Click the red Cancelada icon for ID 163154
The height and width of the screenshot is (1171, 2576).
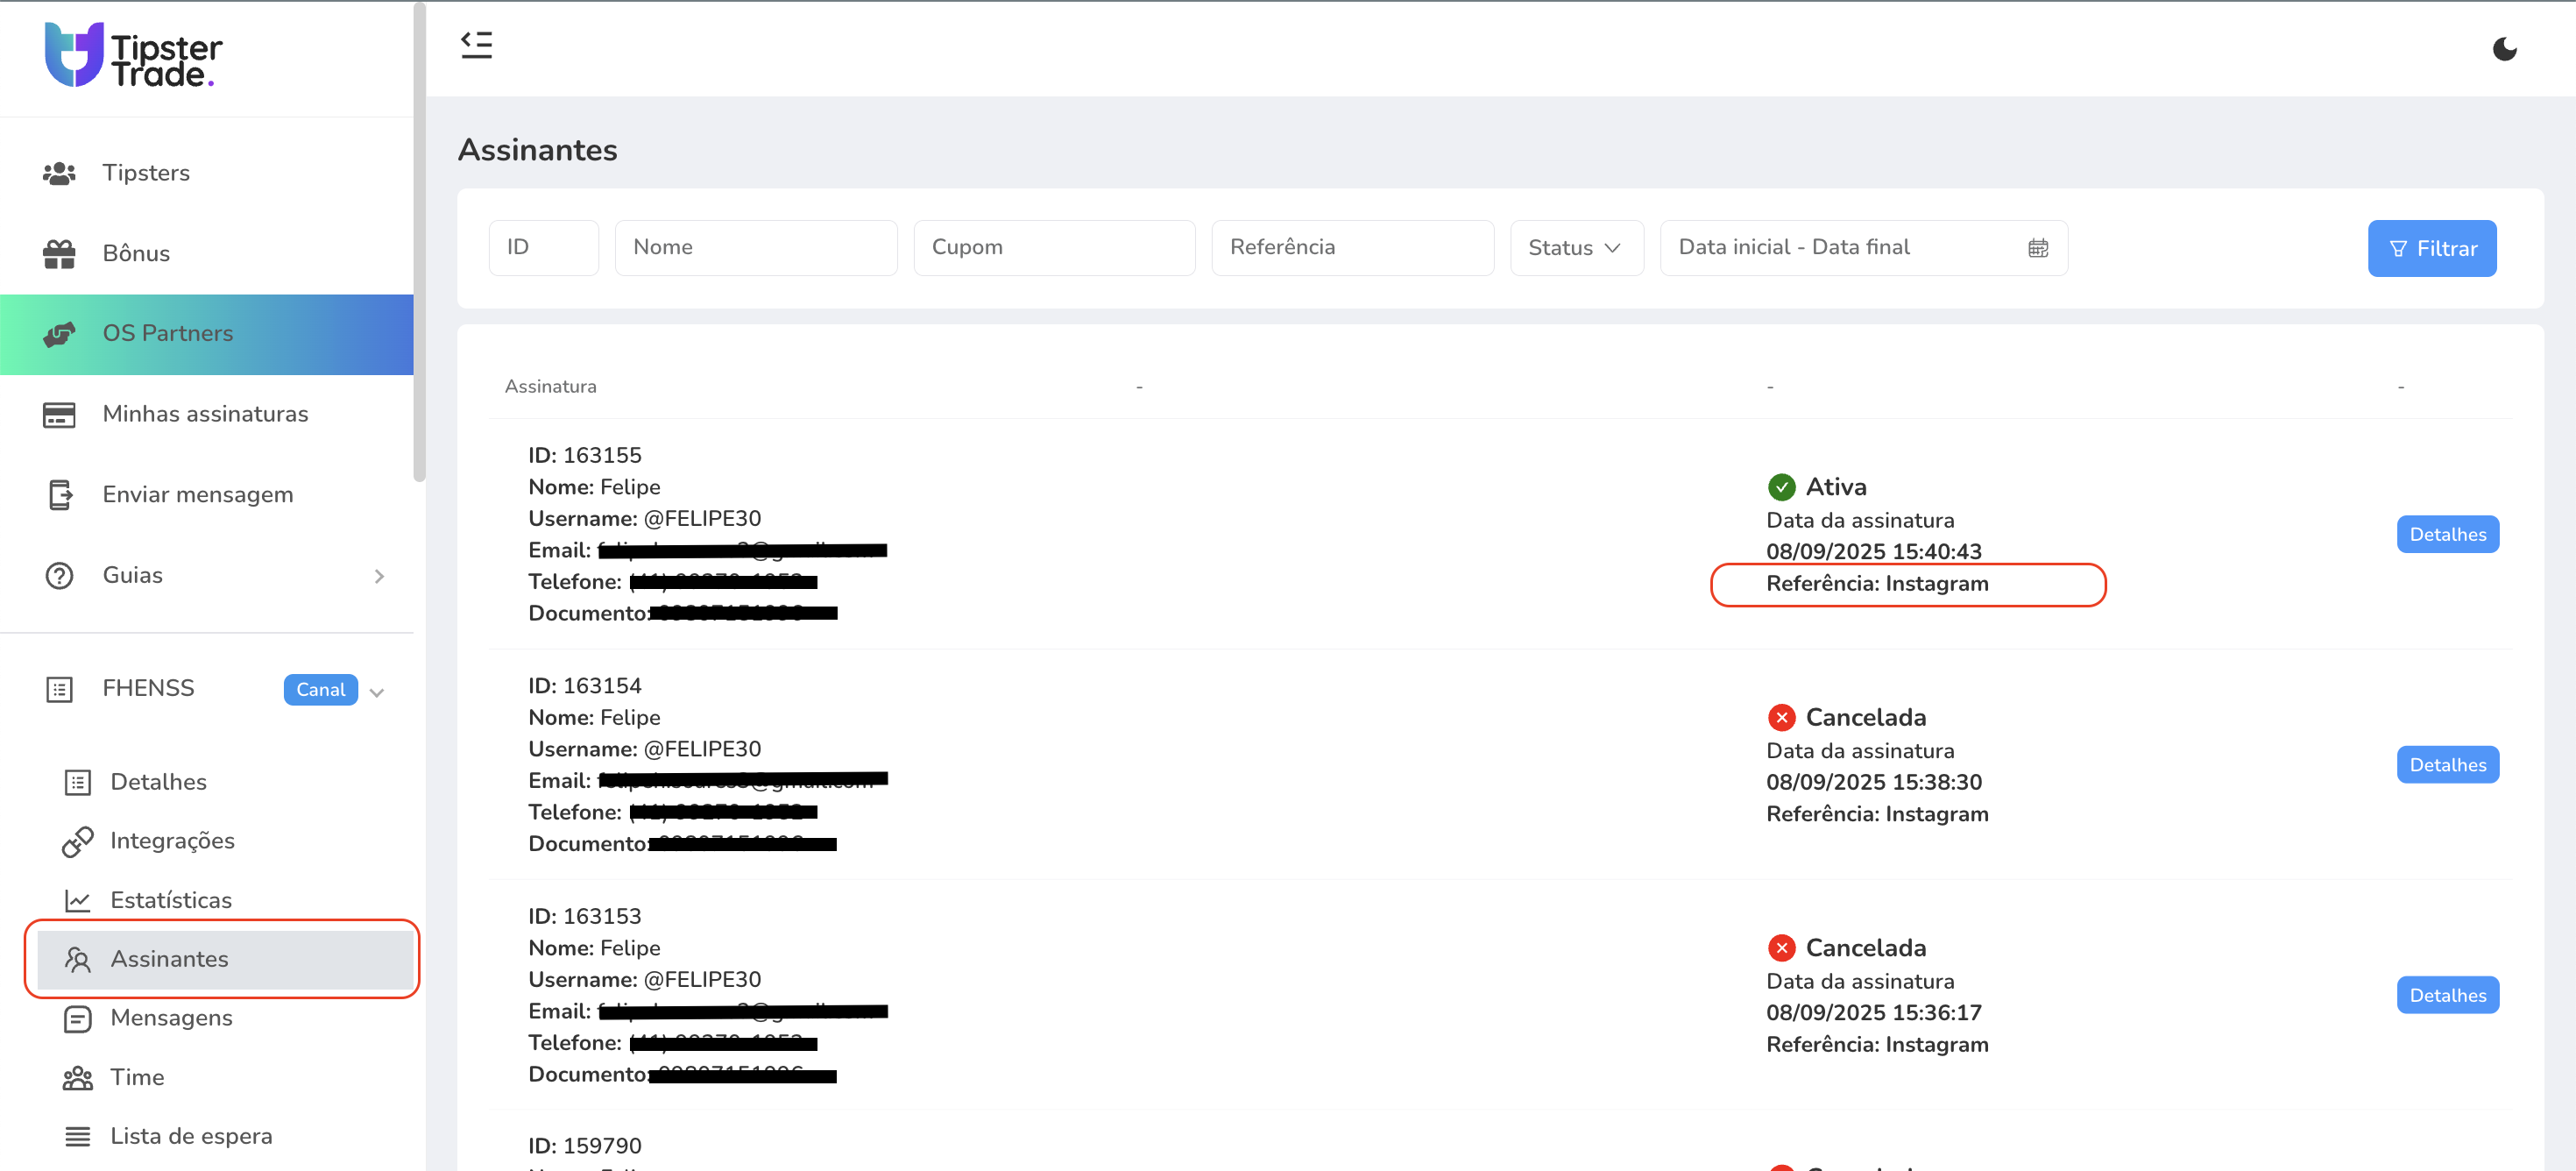[x=1781, y=717]
